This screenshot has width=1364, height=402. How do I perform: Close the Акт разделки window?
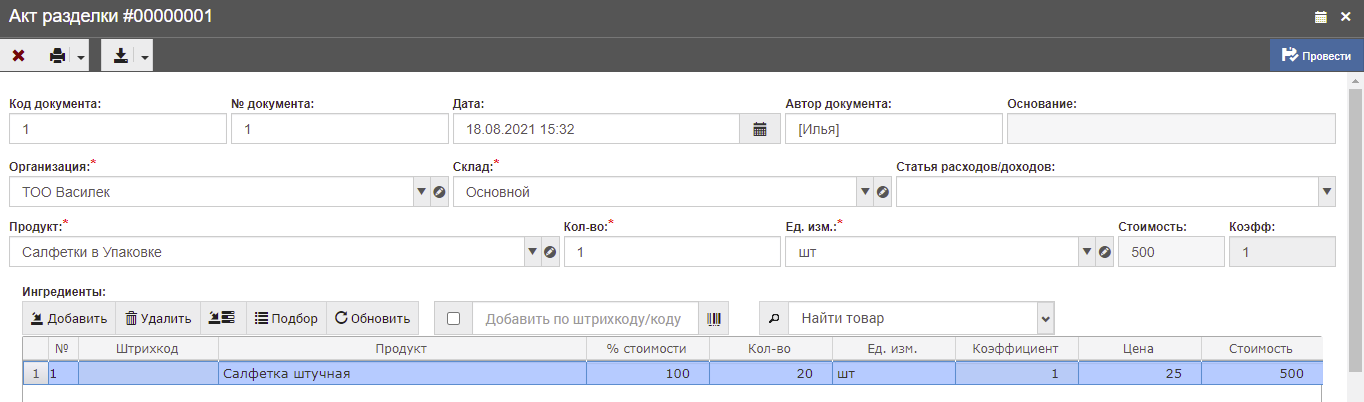click(1346, 16)
